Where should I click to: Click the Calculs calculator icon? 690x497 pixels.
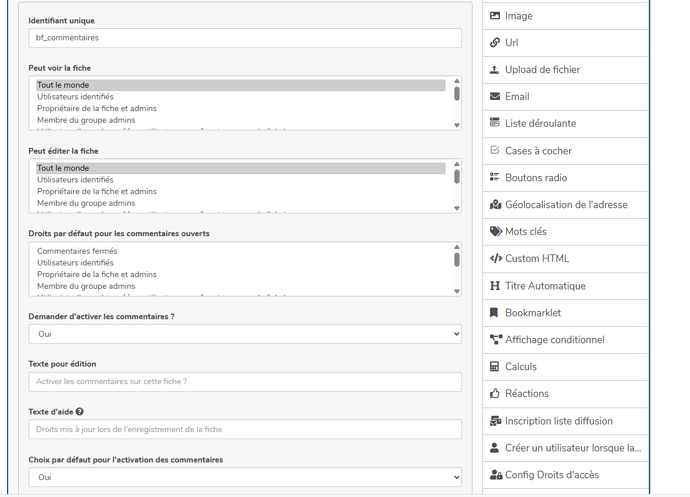point(495,367)
